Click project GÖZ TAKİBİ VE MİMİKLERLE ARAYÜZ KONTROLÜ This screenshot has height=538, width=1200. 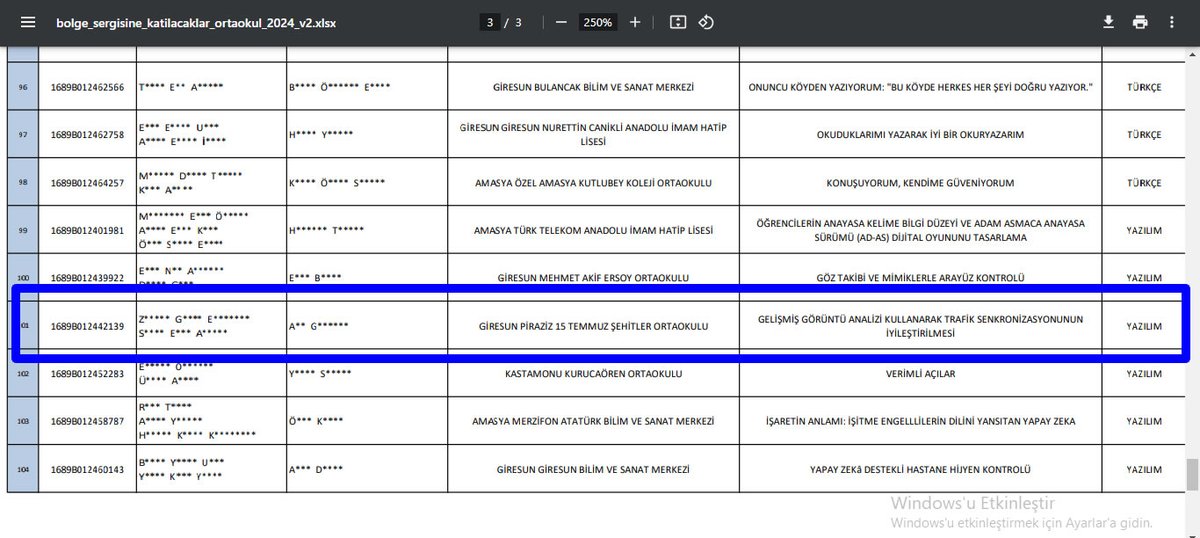point(920,278)
